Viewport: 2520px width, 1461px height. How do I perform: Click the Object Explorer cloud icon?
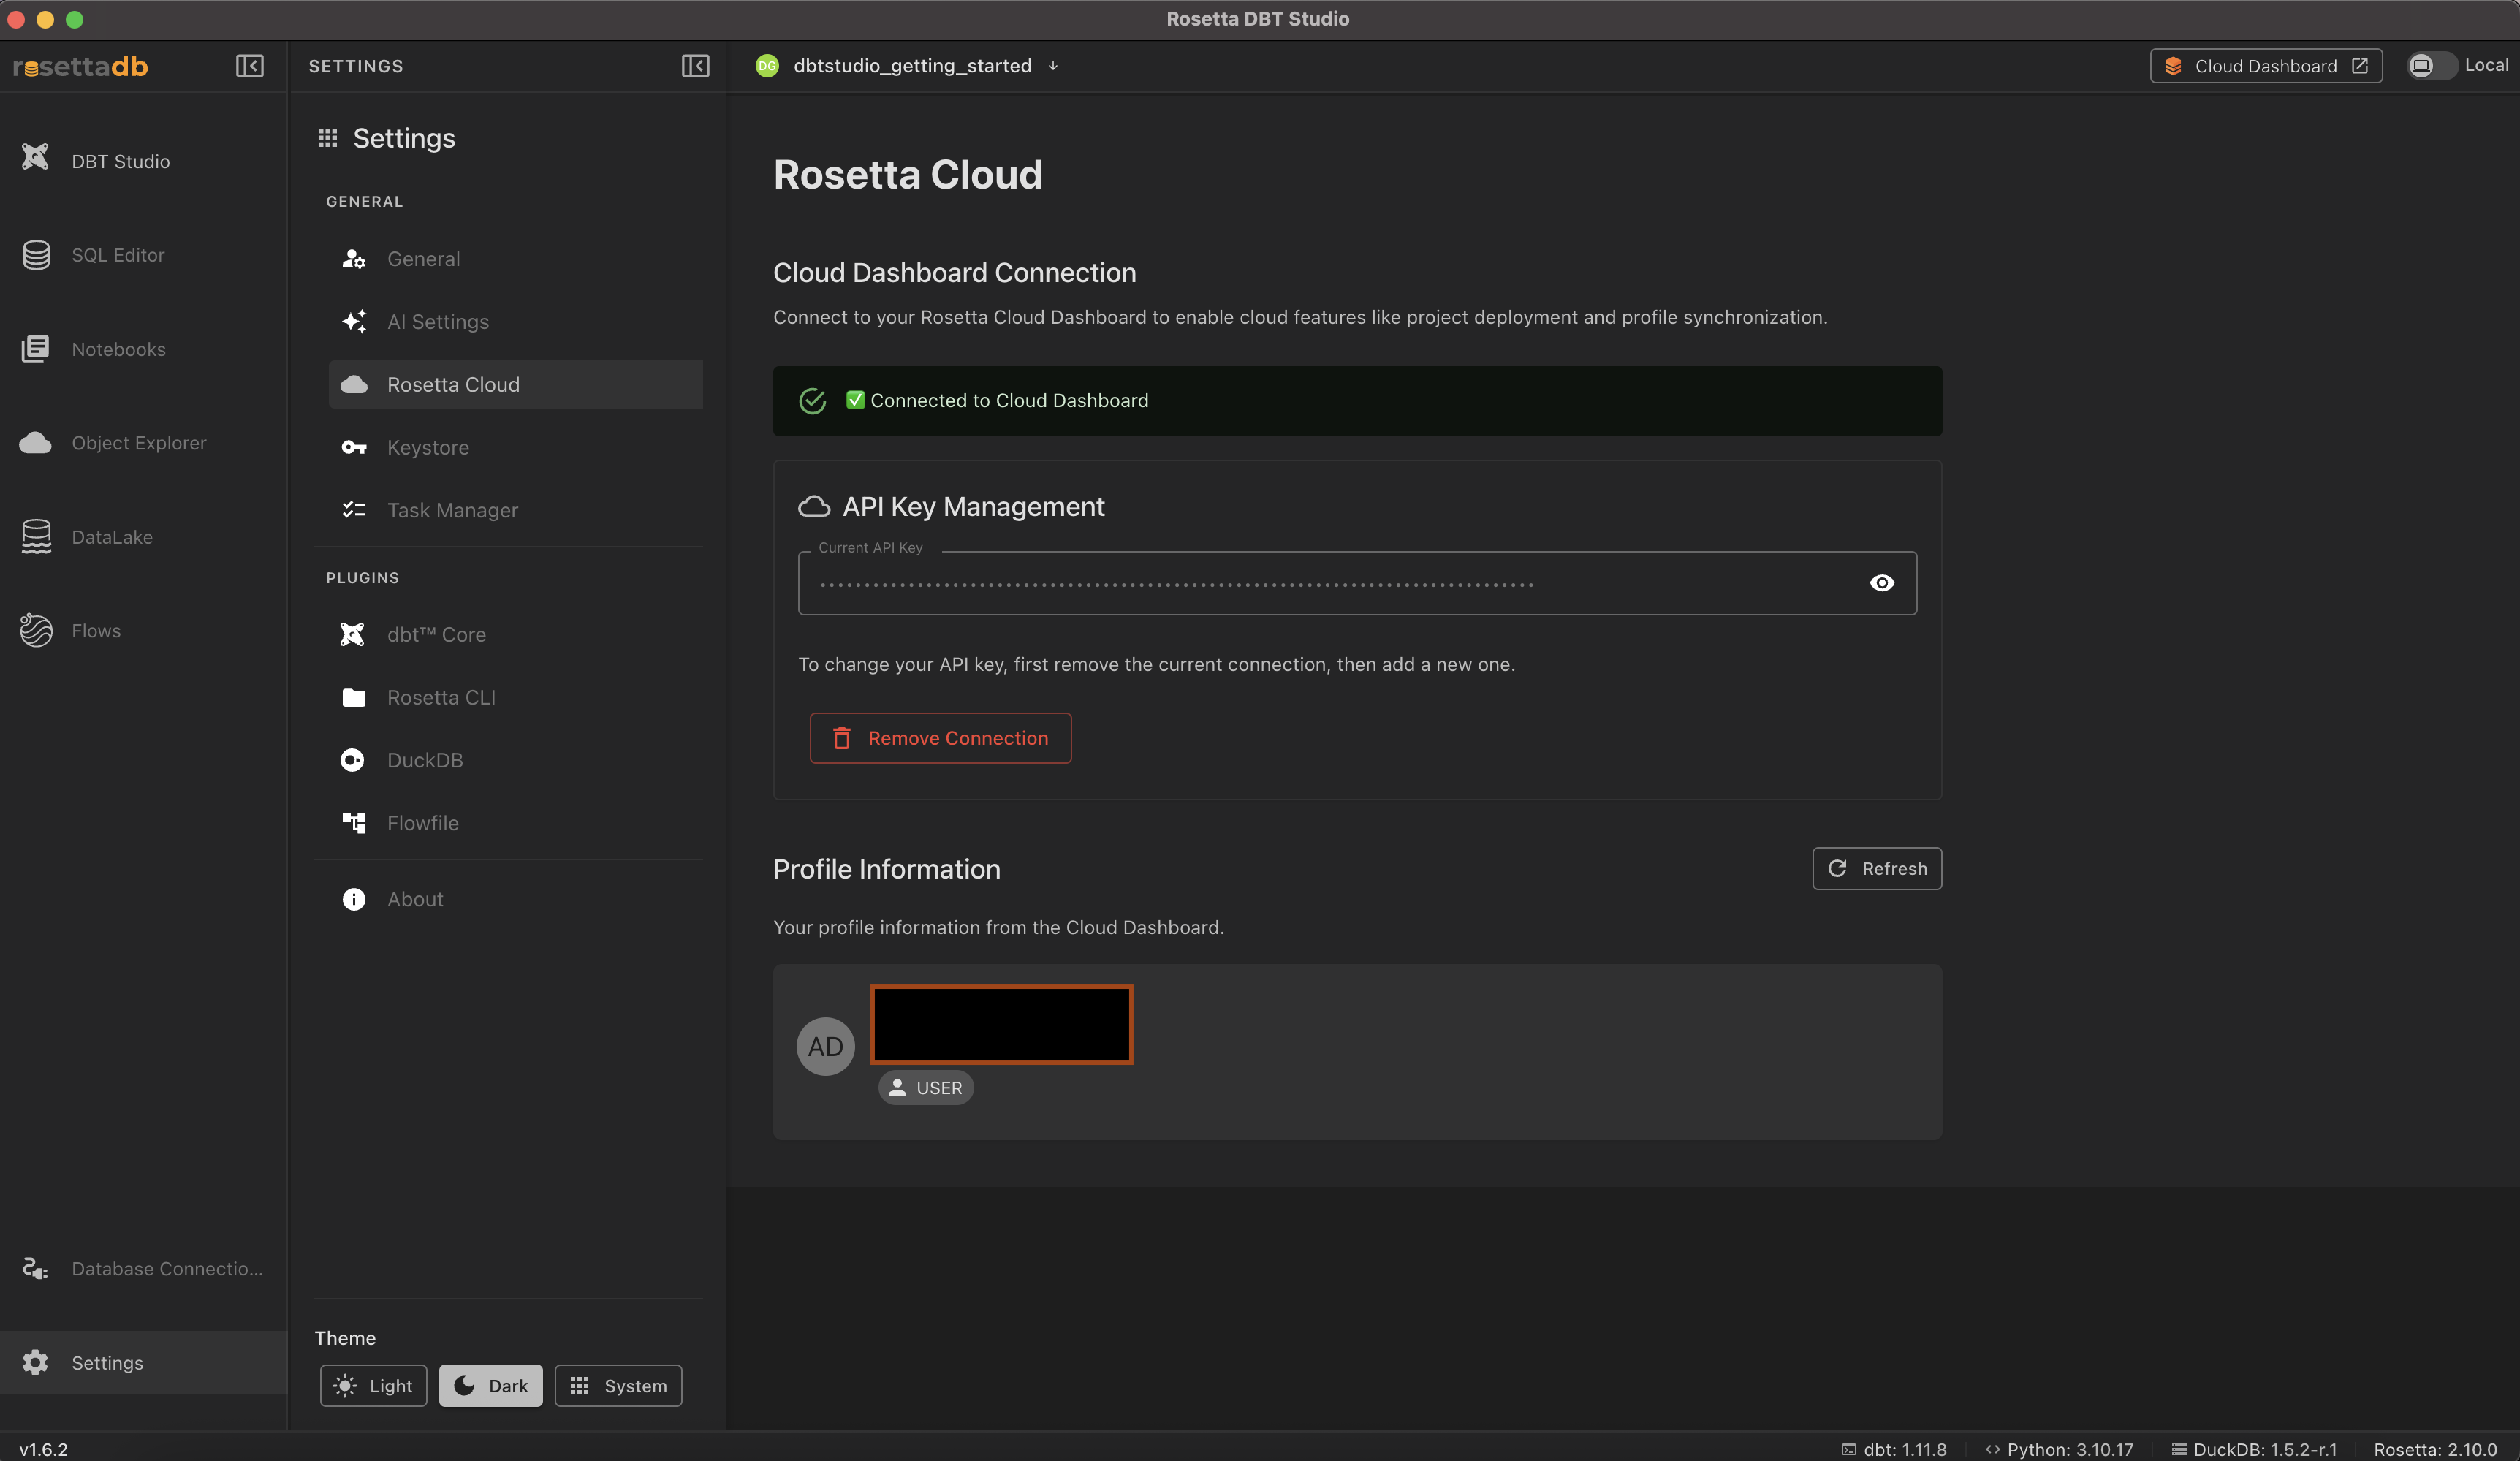(x=35, y=443)
